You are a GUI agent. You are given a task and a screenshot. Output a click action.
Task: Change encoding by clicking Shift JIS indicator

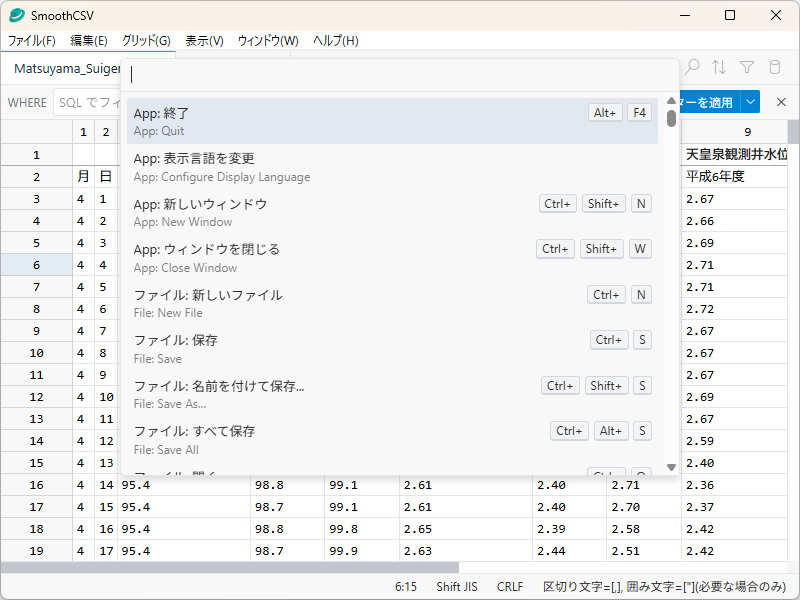click(x=459, y=587)
